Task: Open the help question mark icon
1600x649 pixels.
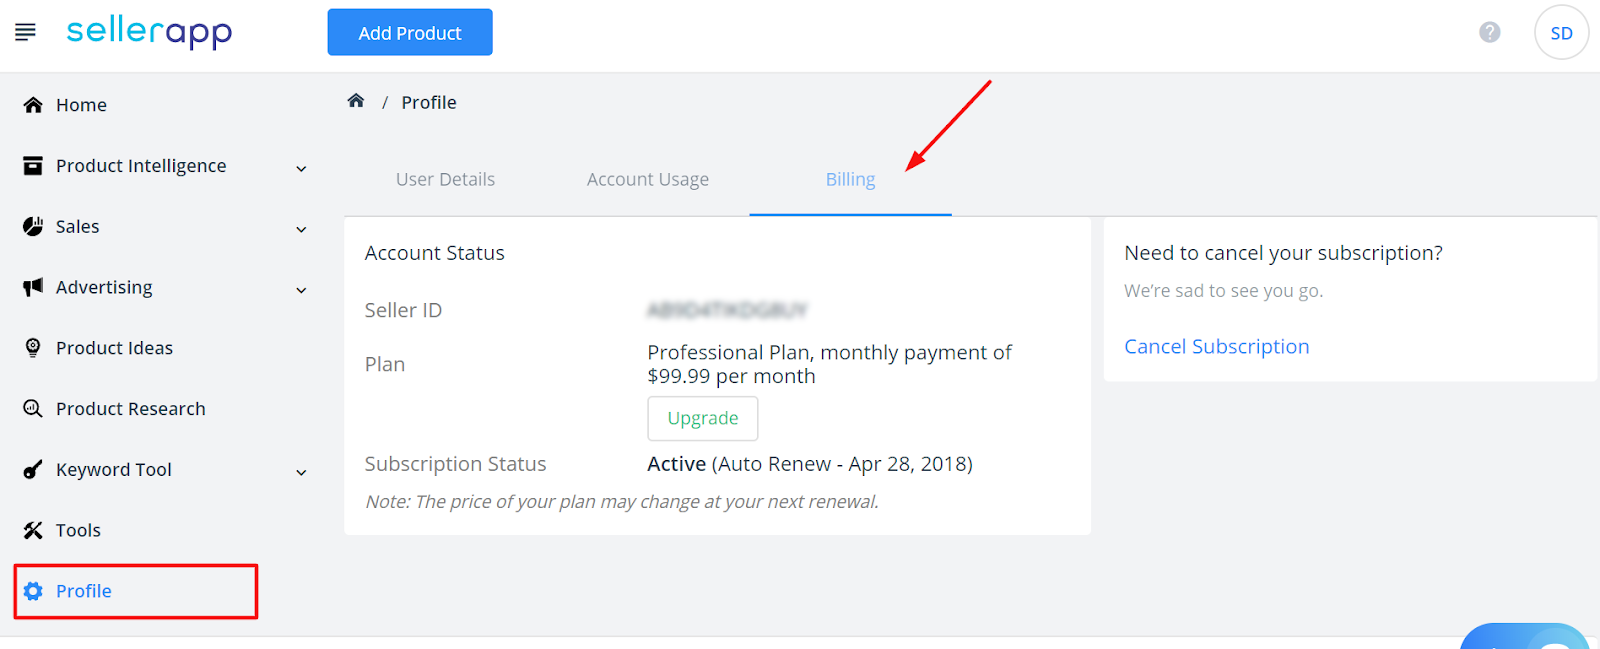Action: click(1490, 32)
